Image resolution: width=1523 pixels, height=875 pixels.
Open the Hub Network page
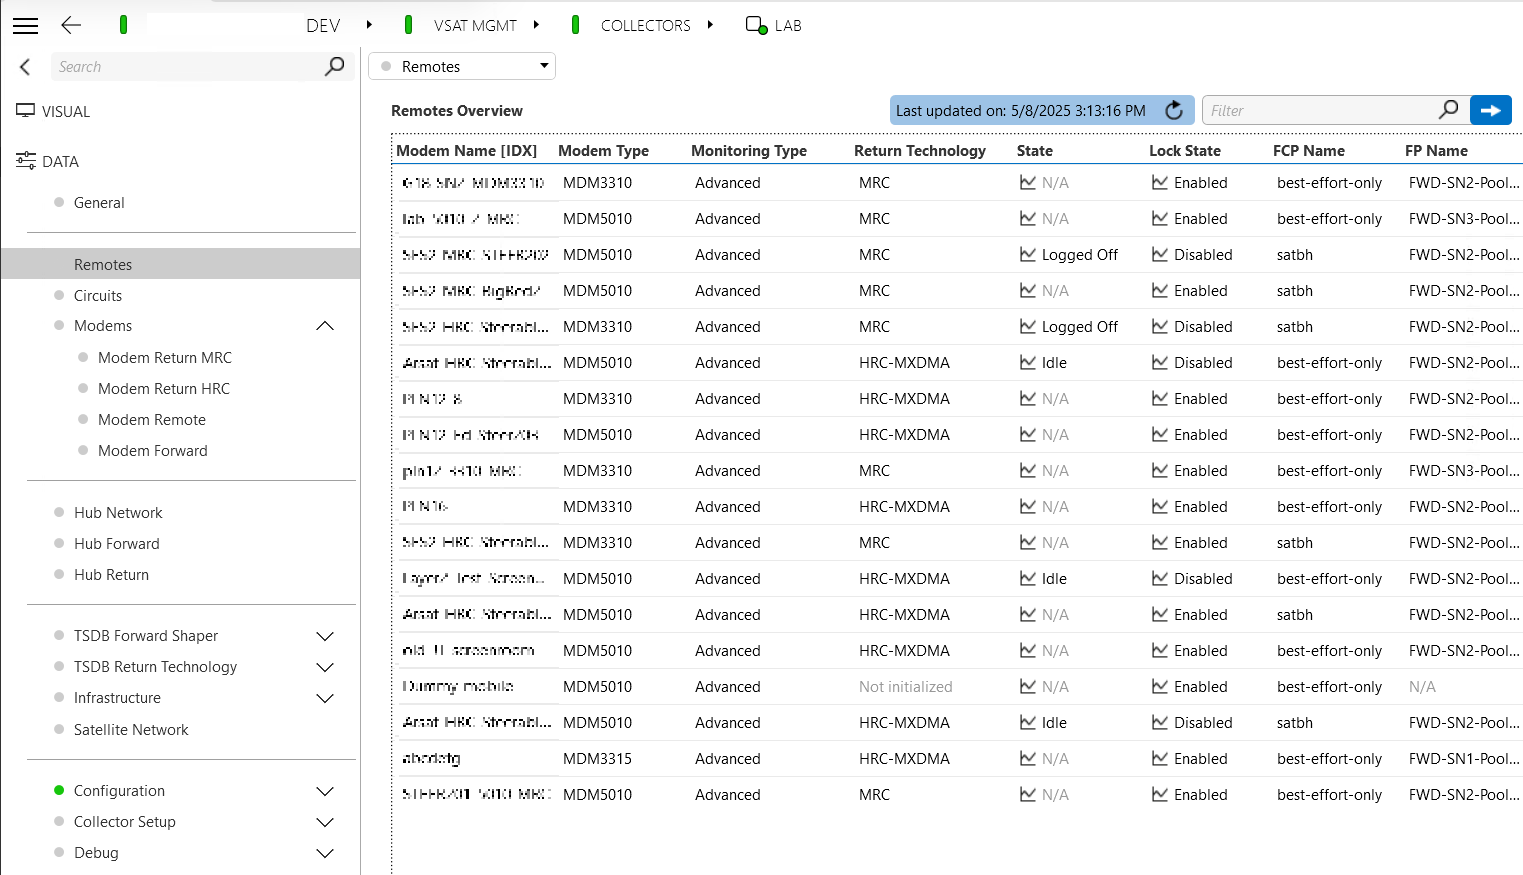[118, 513]
